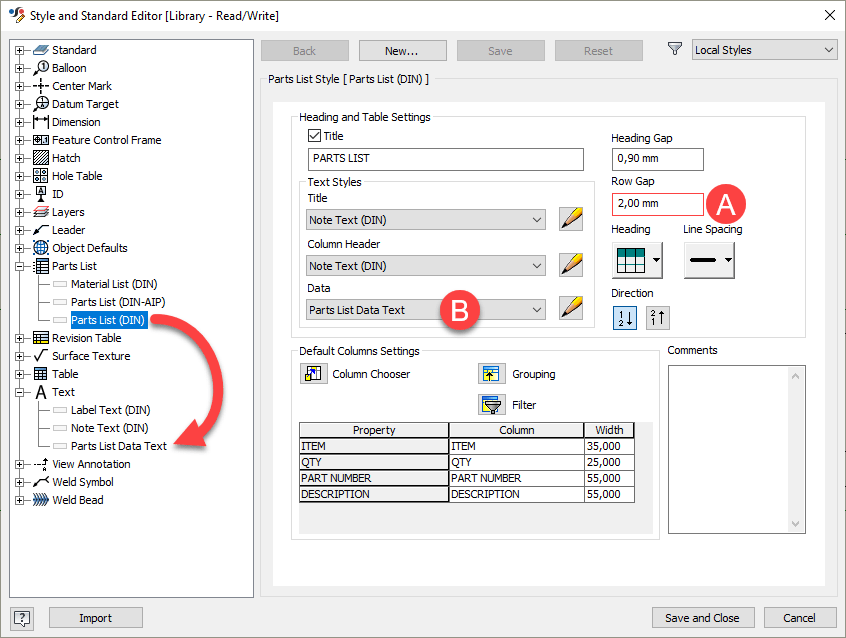Select the Heading table style icon
The width and height of the screenshot is (846, 638).
click(x=631, y=260)
